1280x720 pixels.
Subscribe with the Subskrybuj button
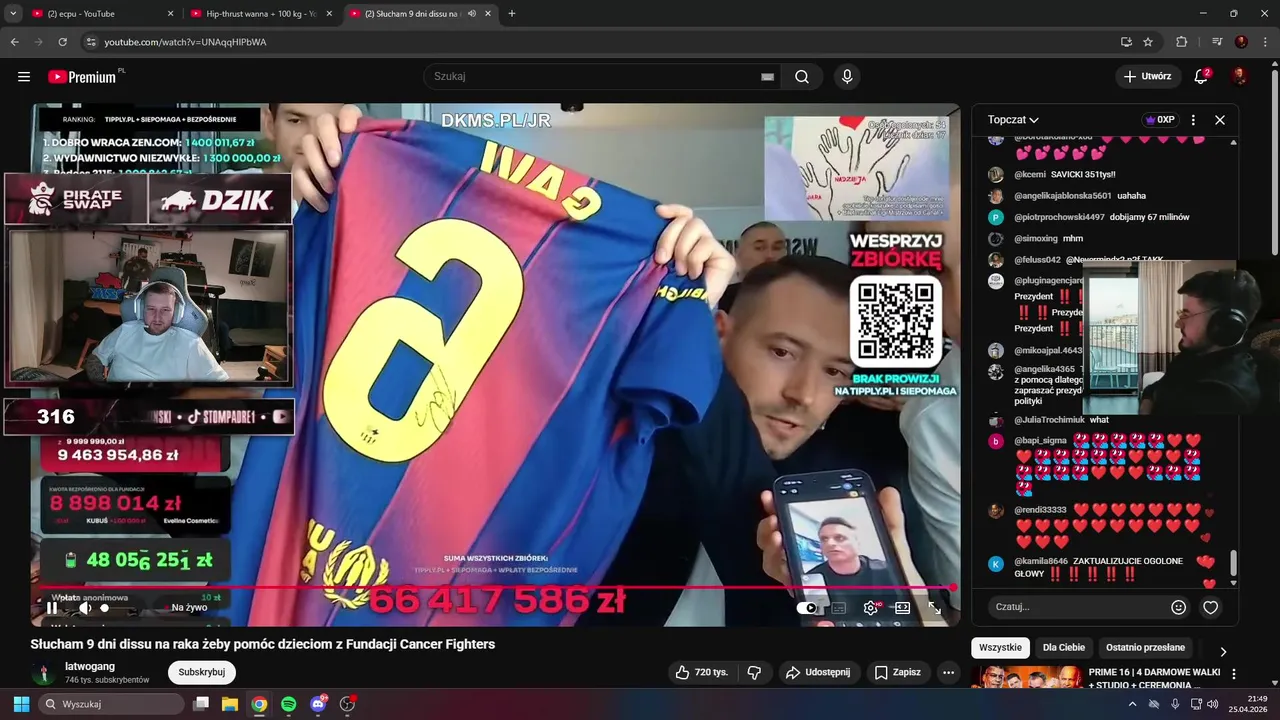tap(202, 672)
